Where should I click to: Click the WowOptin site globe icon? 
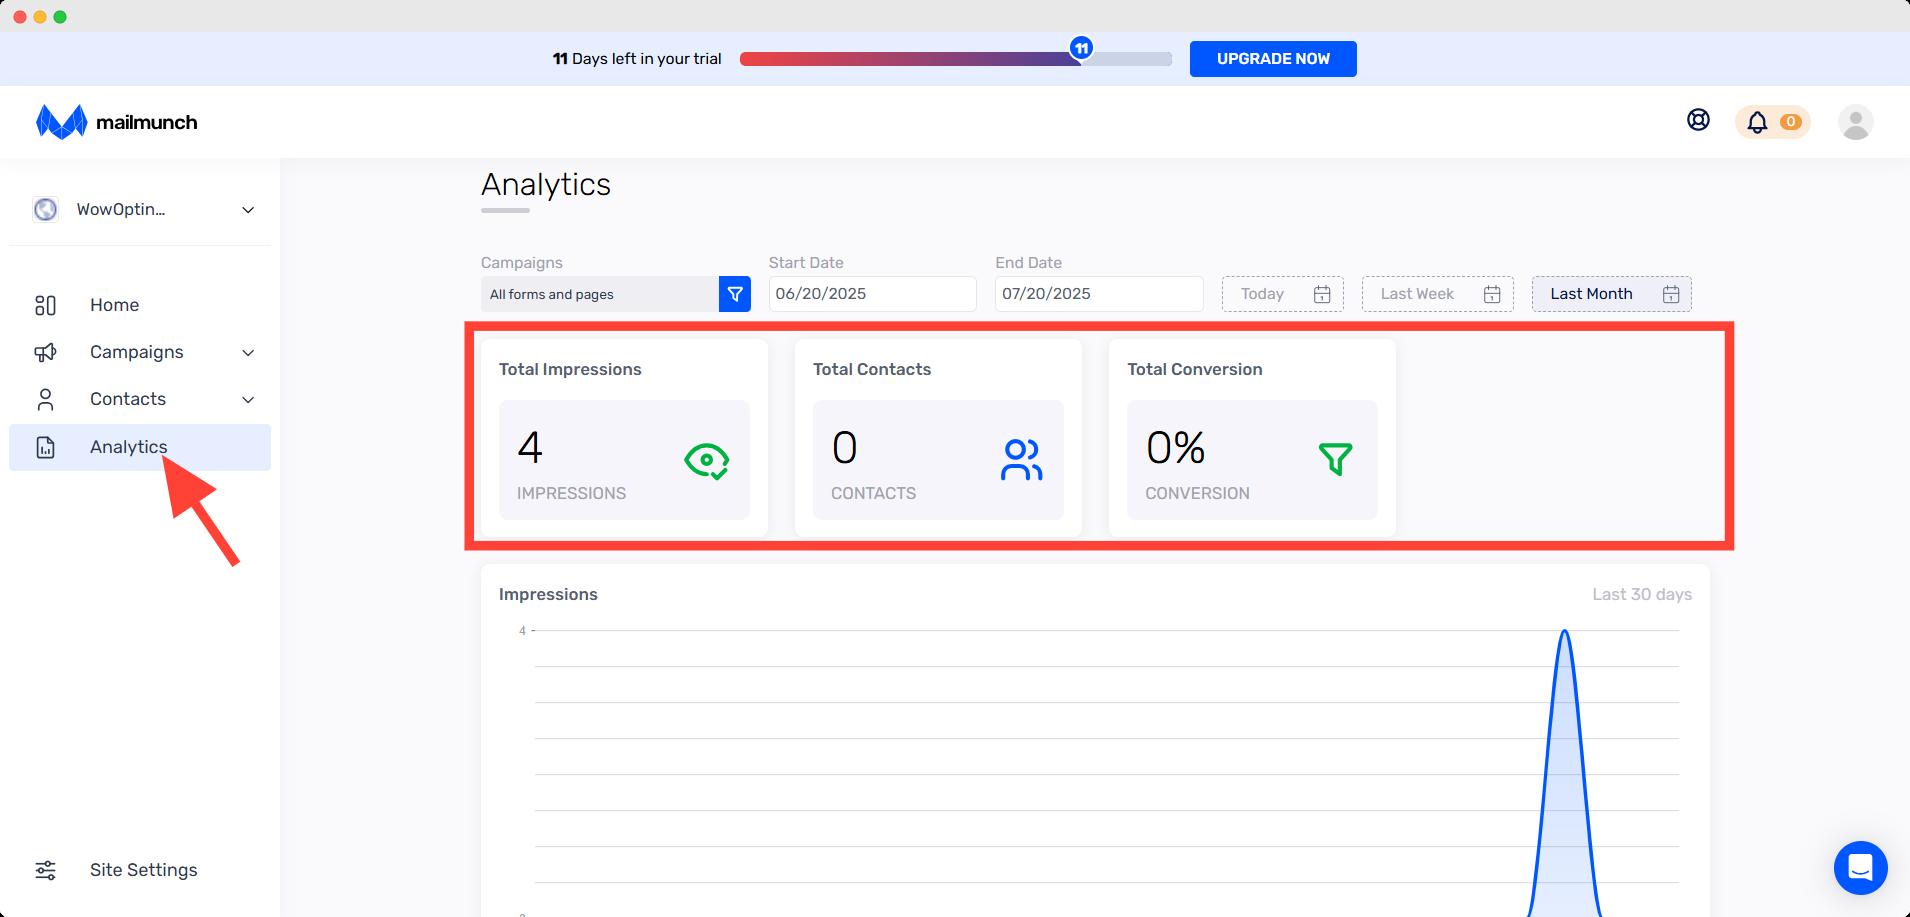[x=45, y=209]
